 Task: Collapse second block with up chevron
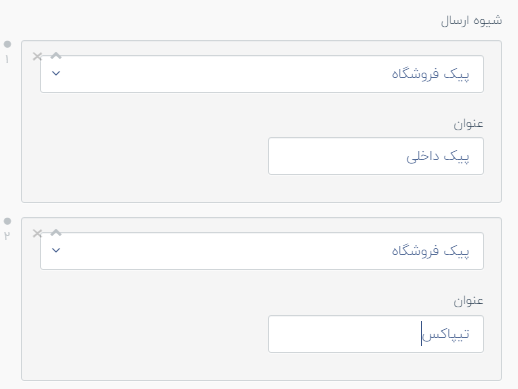point(56,233)
